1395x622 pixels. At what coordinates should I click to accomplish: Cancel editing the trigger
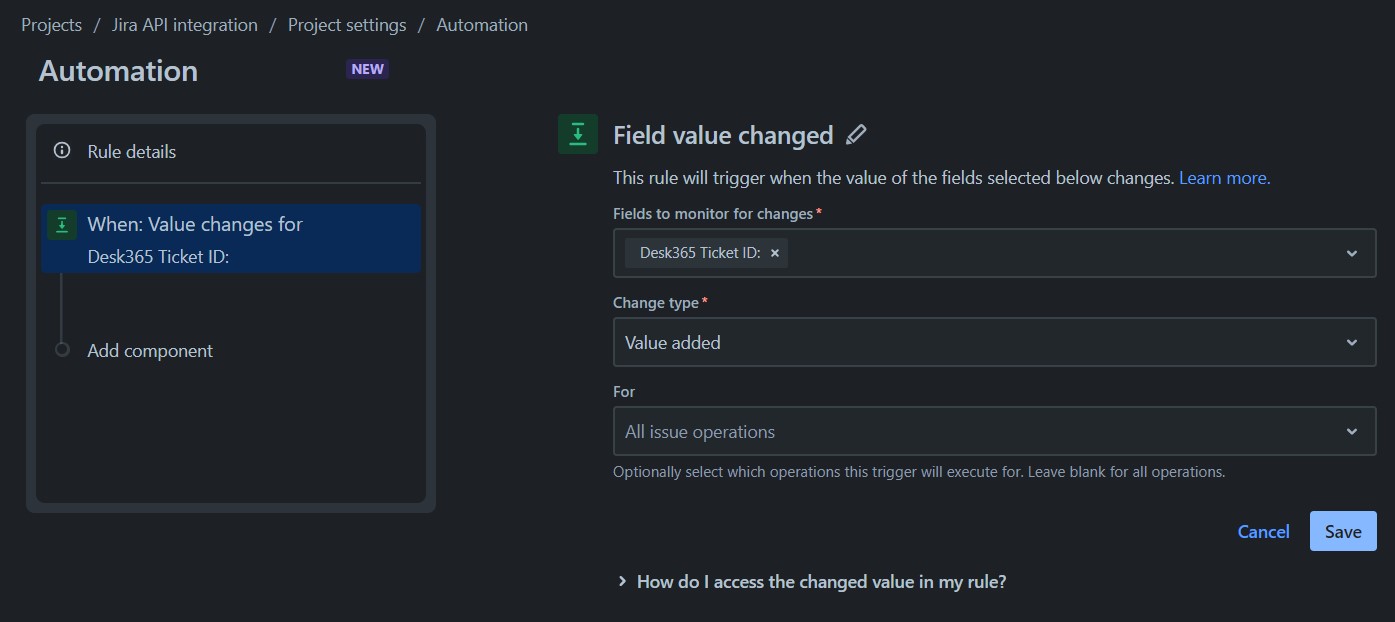pyautogui.click(x=1263, y=531)
